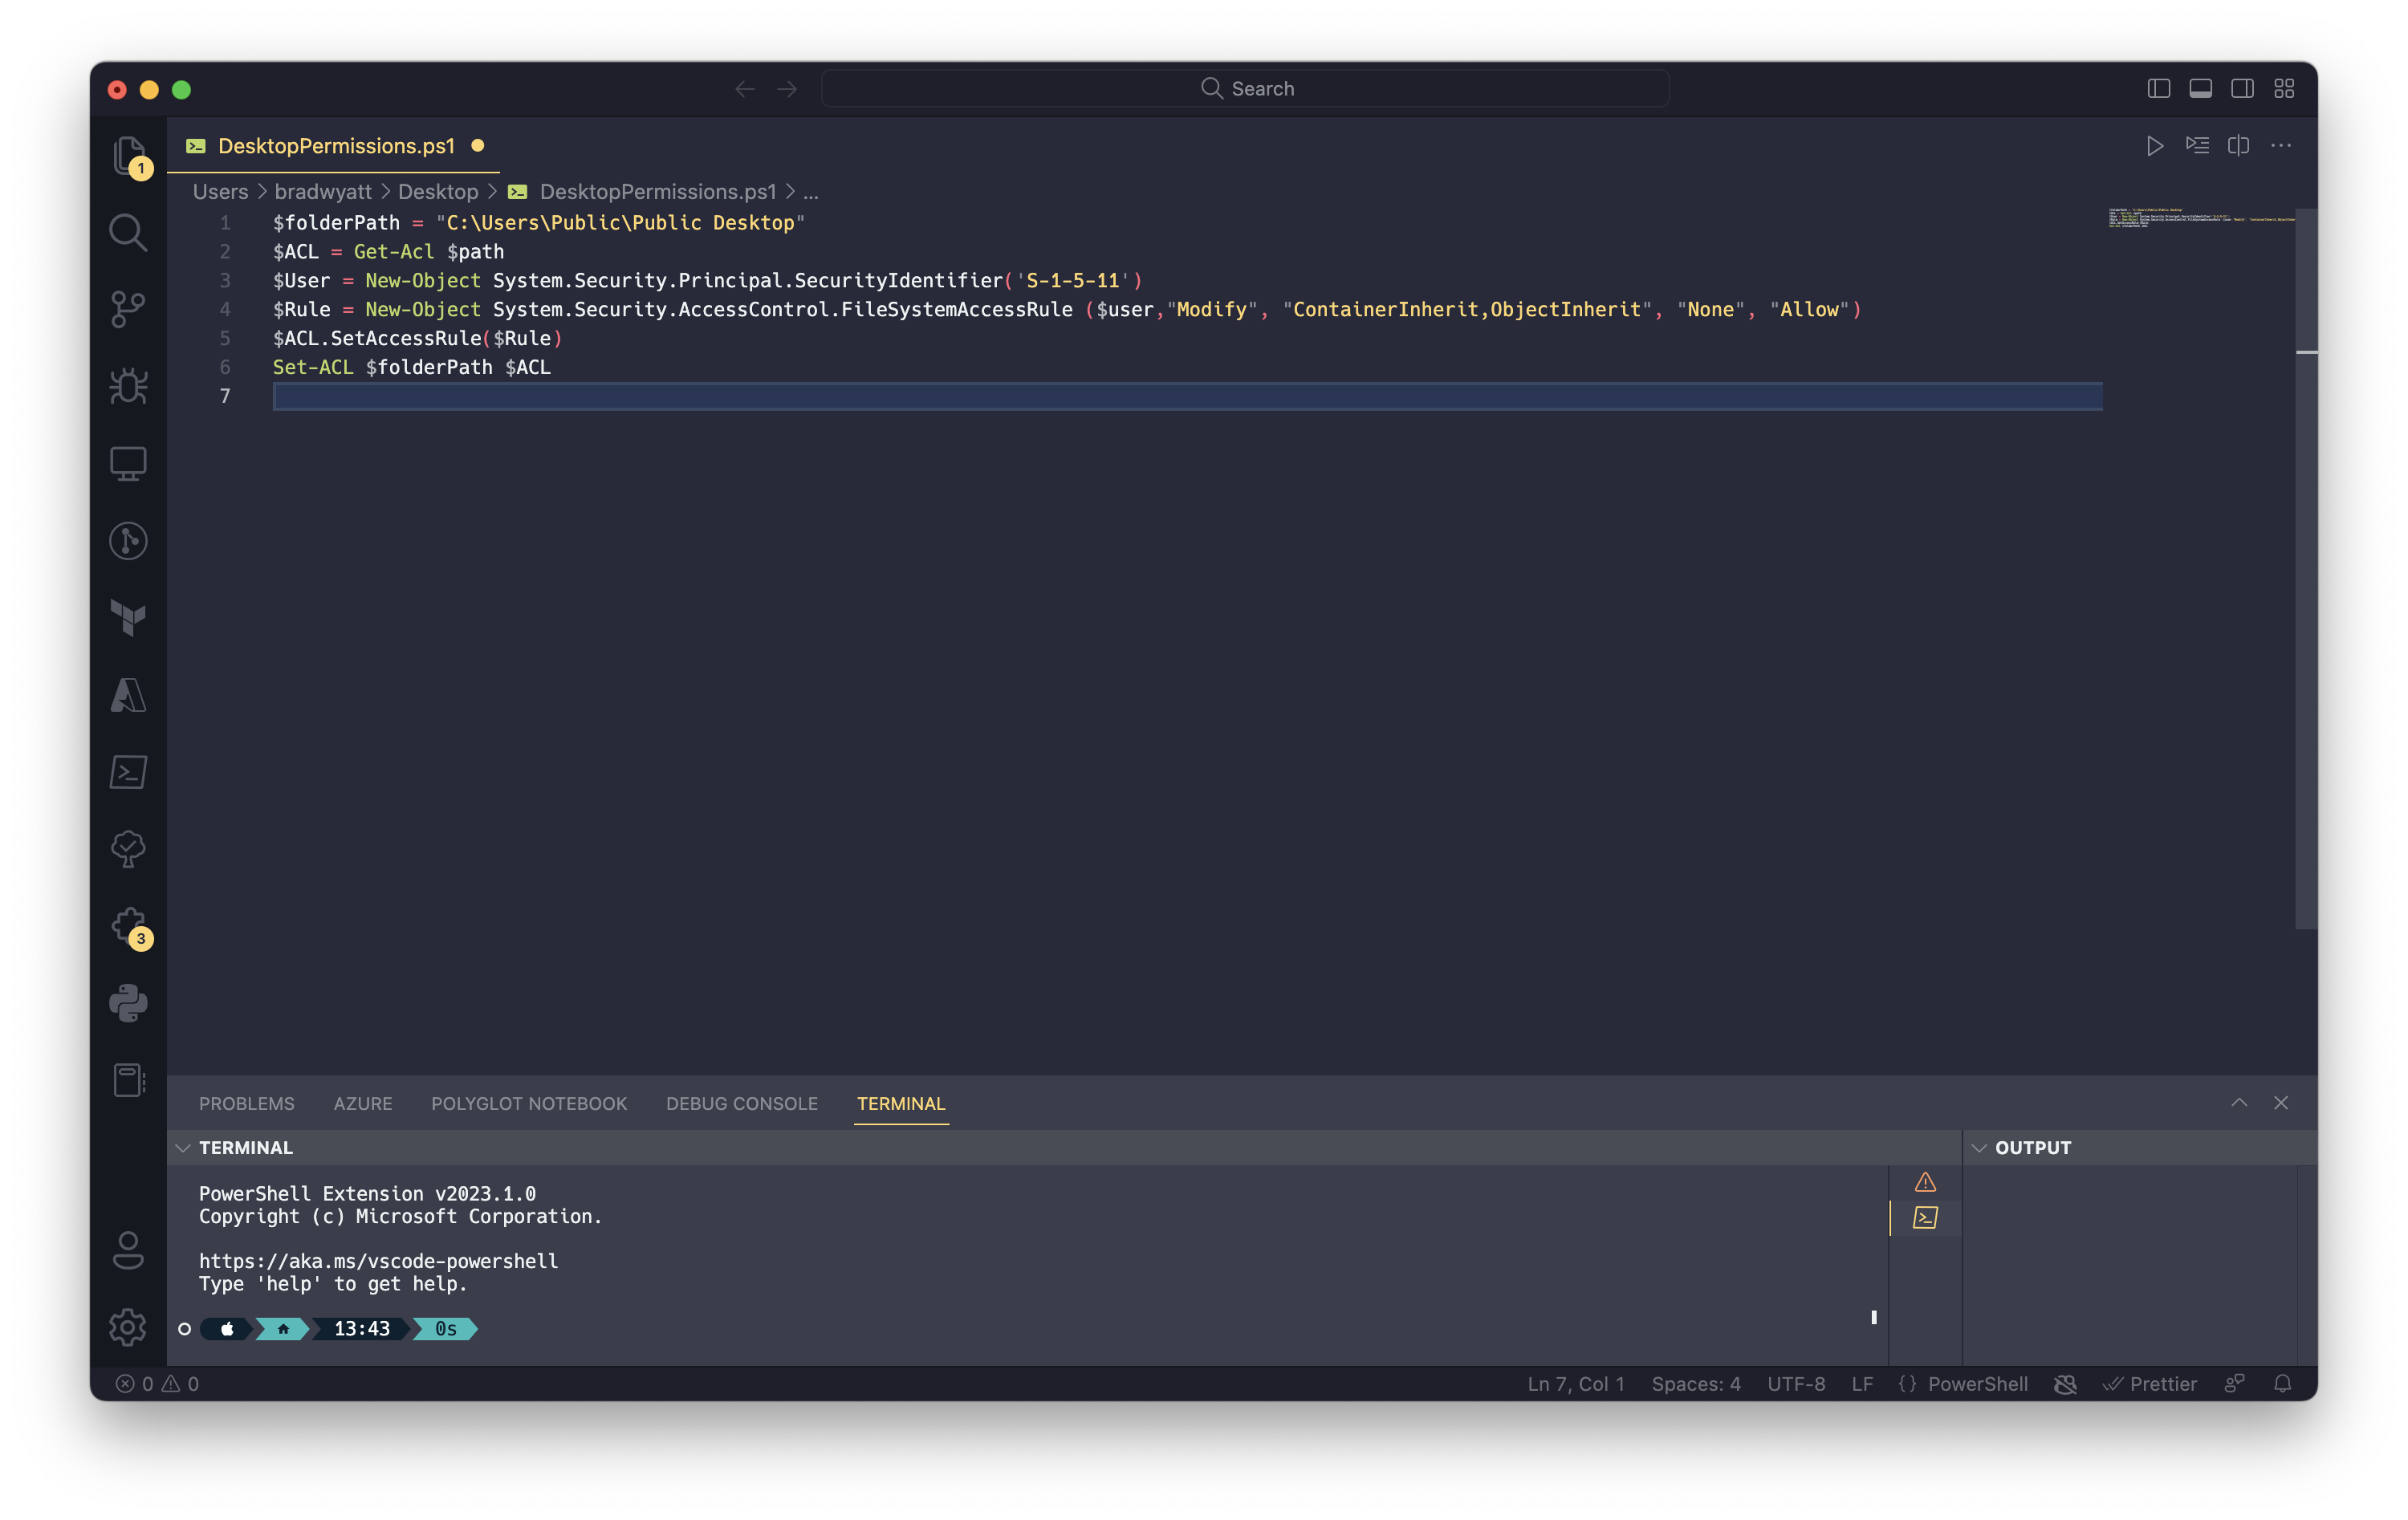
Task: Open PowerShell command explorer icon
Action: tap(128, 772)
